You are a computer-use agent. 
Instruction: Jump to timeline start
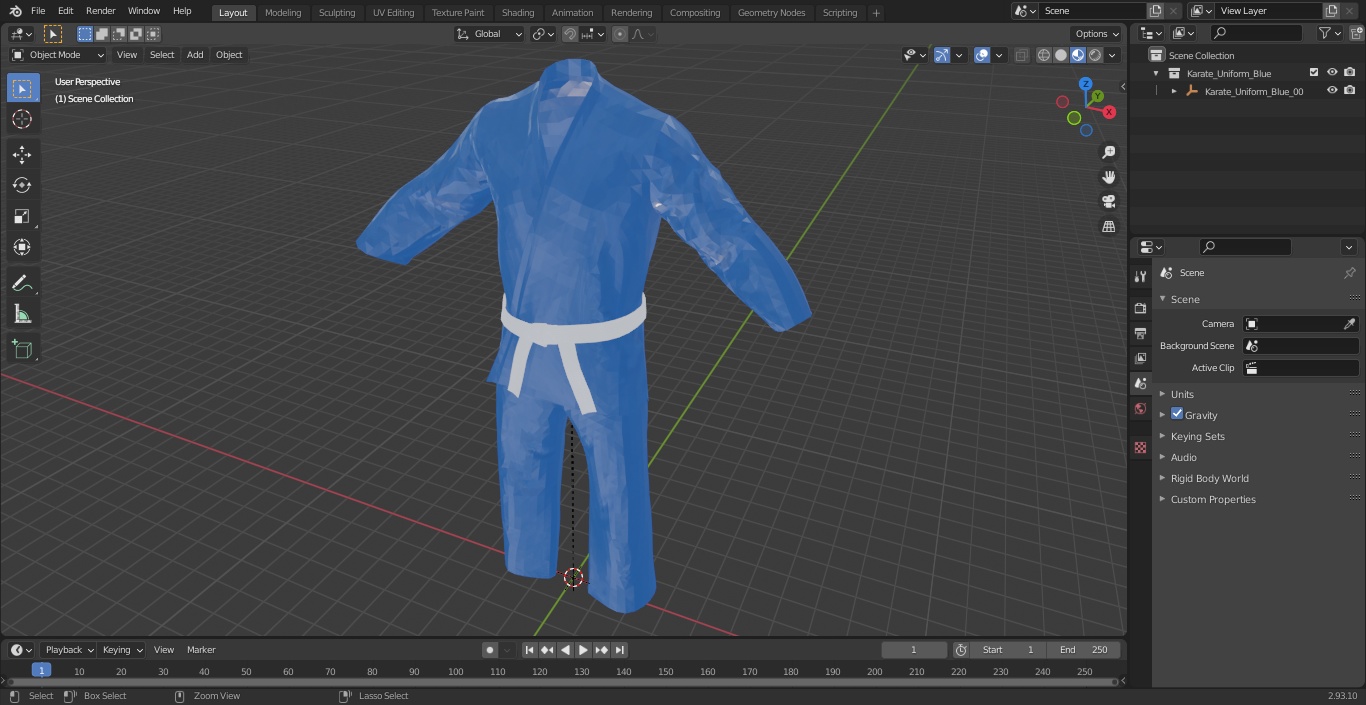click(529, 650)
